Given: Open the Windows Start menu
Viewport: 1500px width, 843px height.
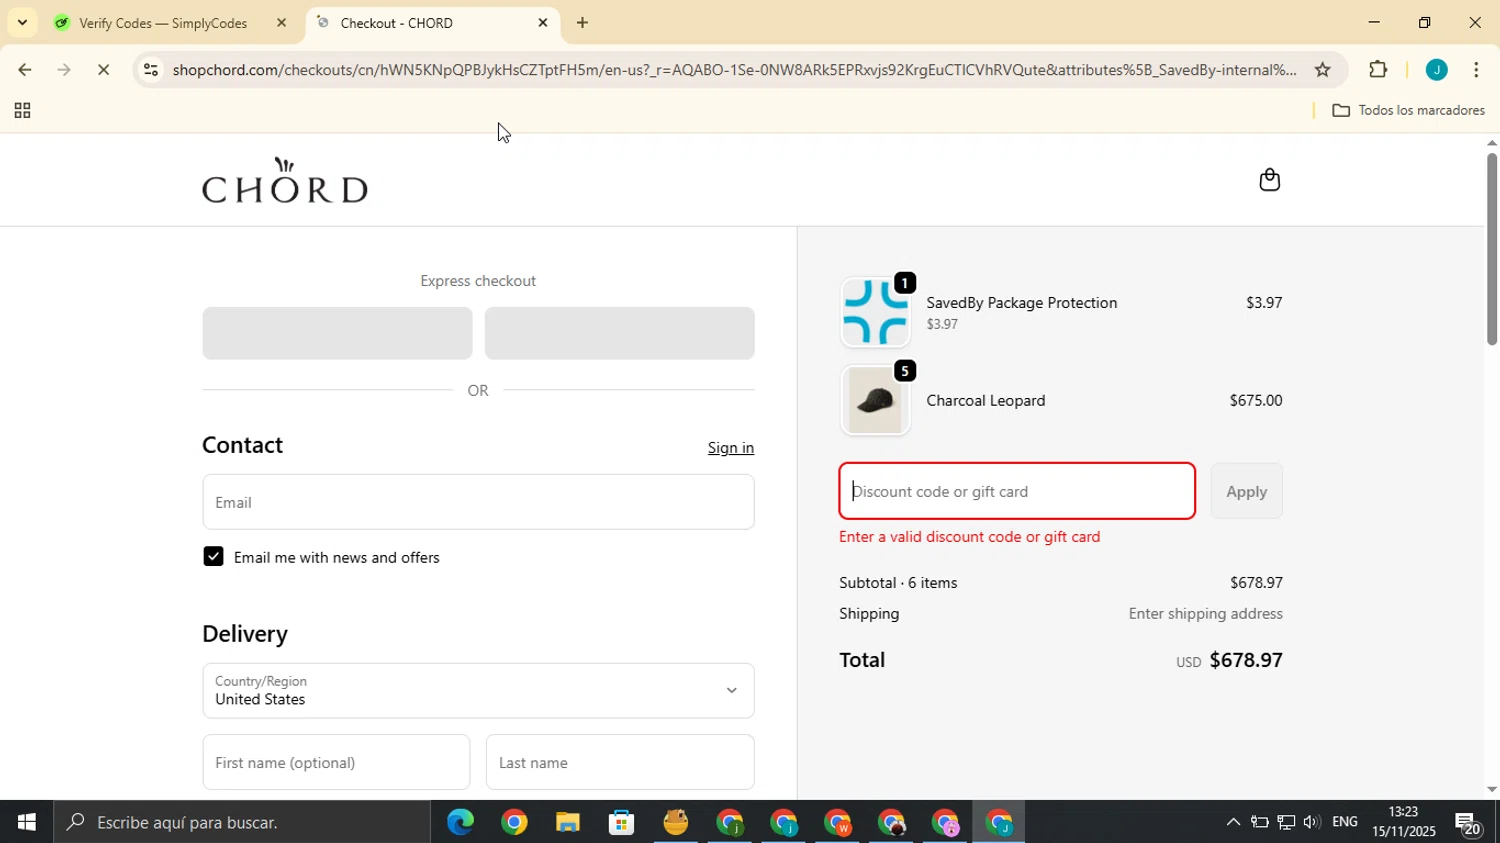Looking at the screenshot, I should pyautogui.click(x=26, y=822).
